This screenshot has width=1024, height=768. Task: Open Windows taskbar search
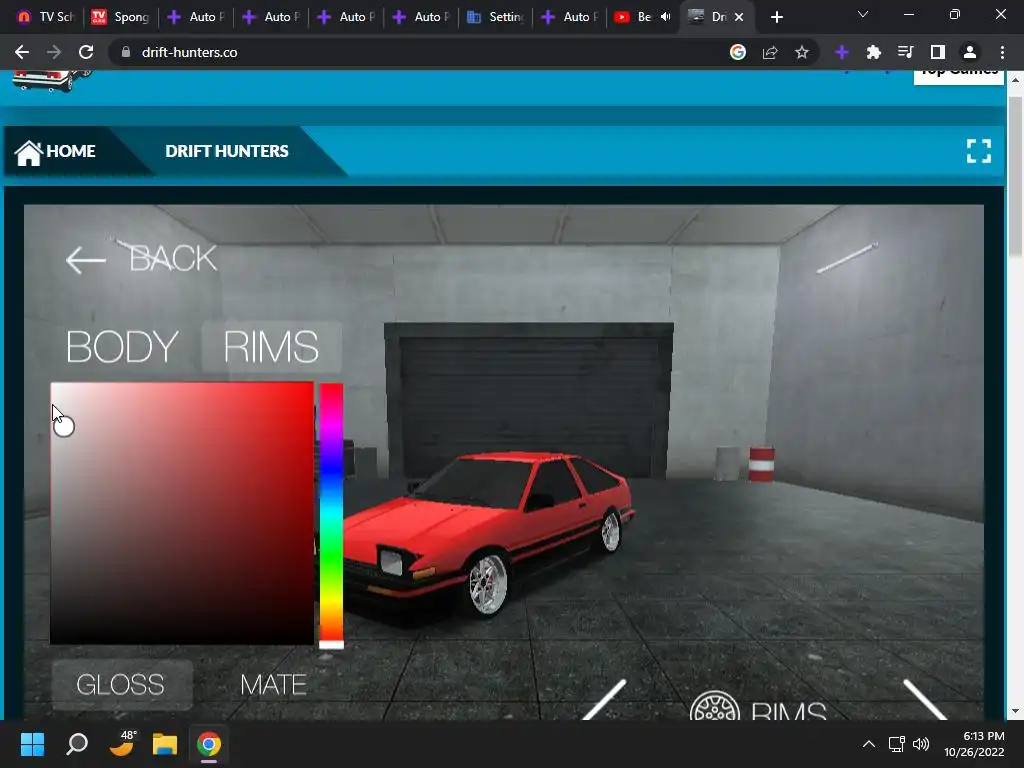click(77, 744)
